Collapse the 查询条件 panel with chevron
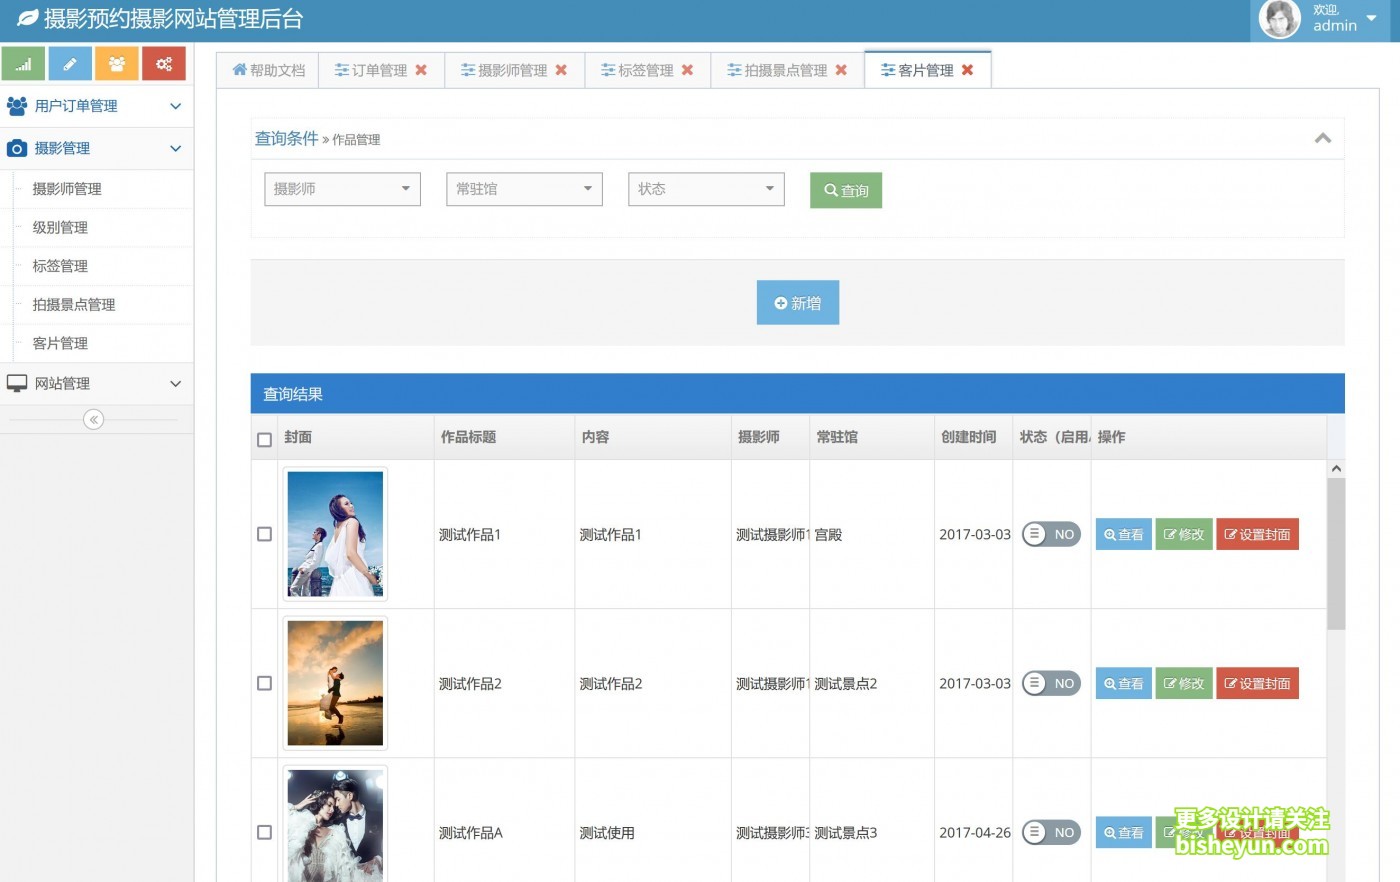Image resolution: width=1400 pixels, height=882 pixels. click(x=1323, y=139)
